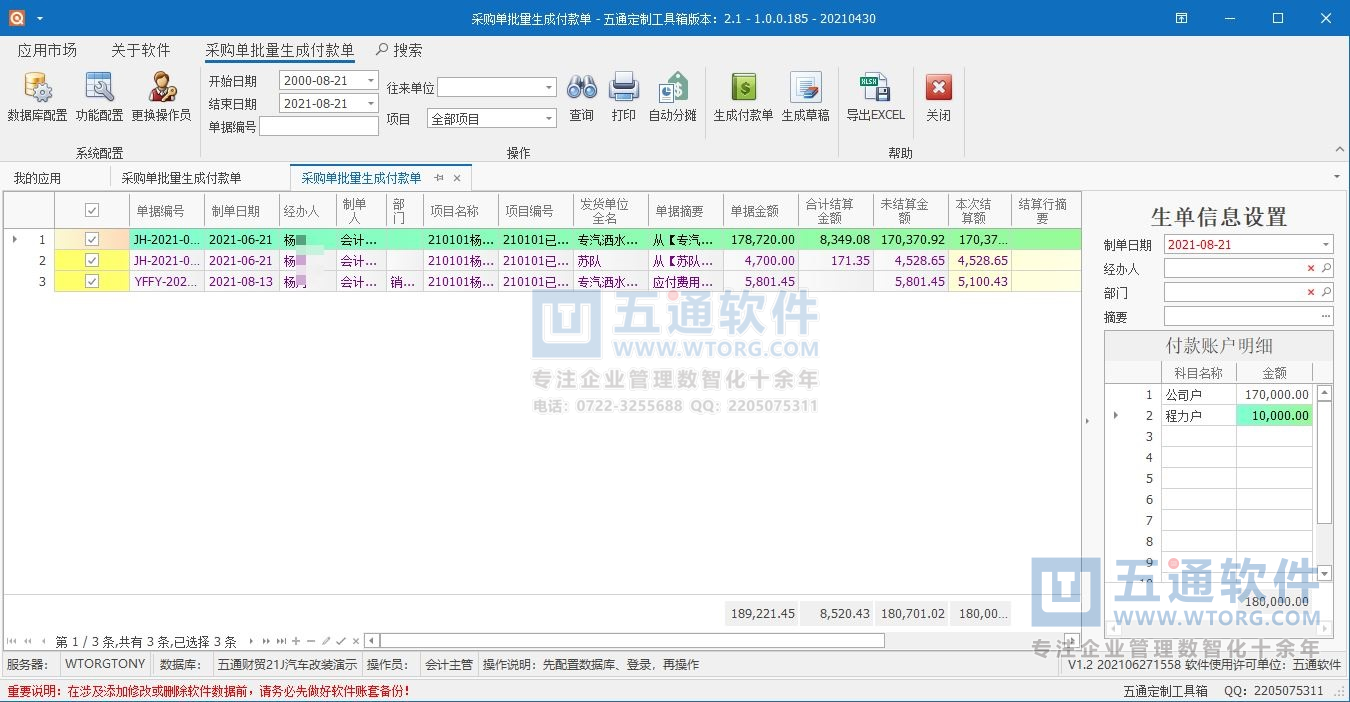Search 部门 with the magnifier icon

click(x=1326, y=293)
